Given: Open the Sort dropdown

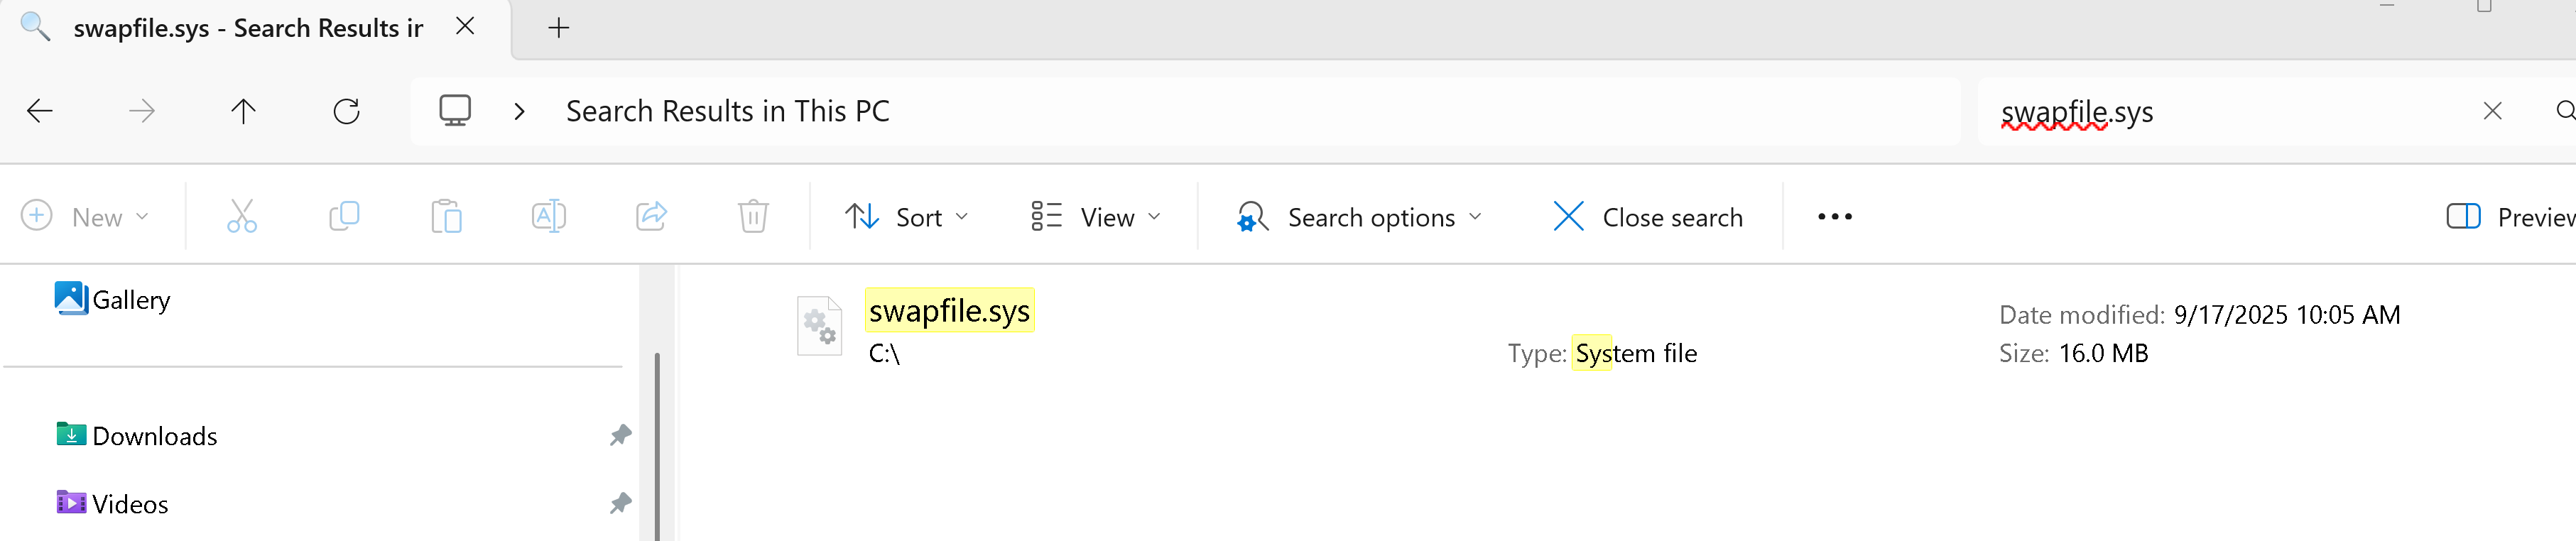Looking at the screenshot, I should 906,217.
